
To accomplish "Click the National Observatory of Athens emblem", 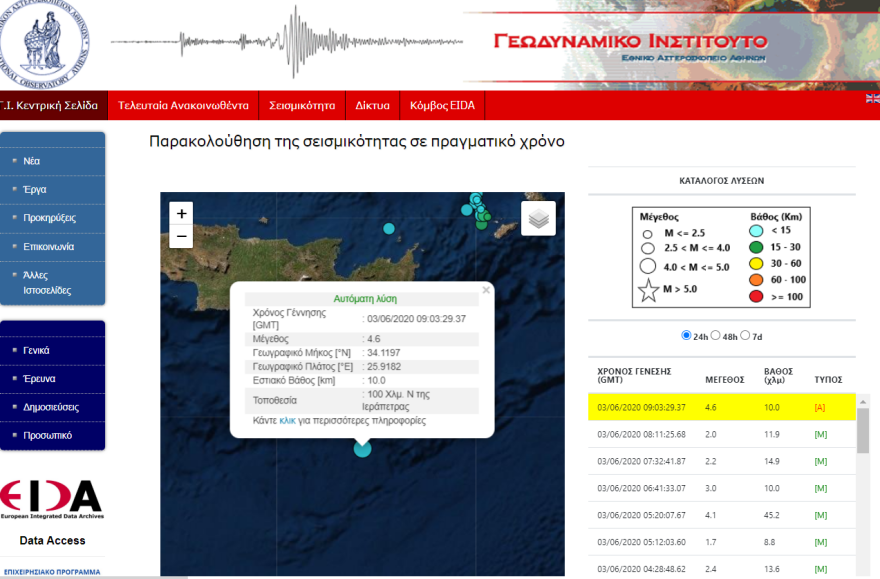I will coord(42,42).
